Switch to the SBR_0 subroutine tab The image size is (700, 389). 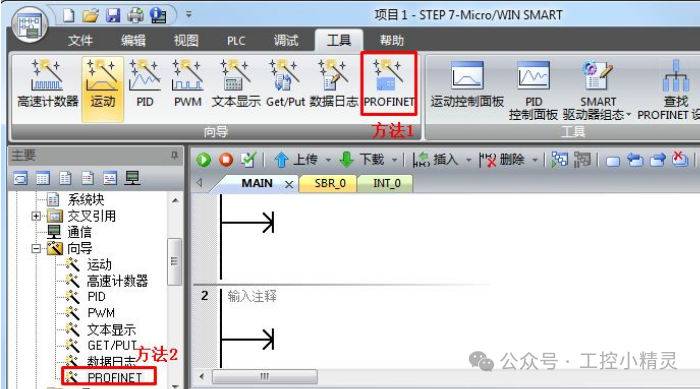[x=330, y=184]
